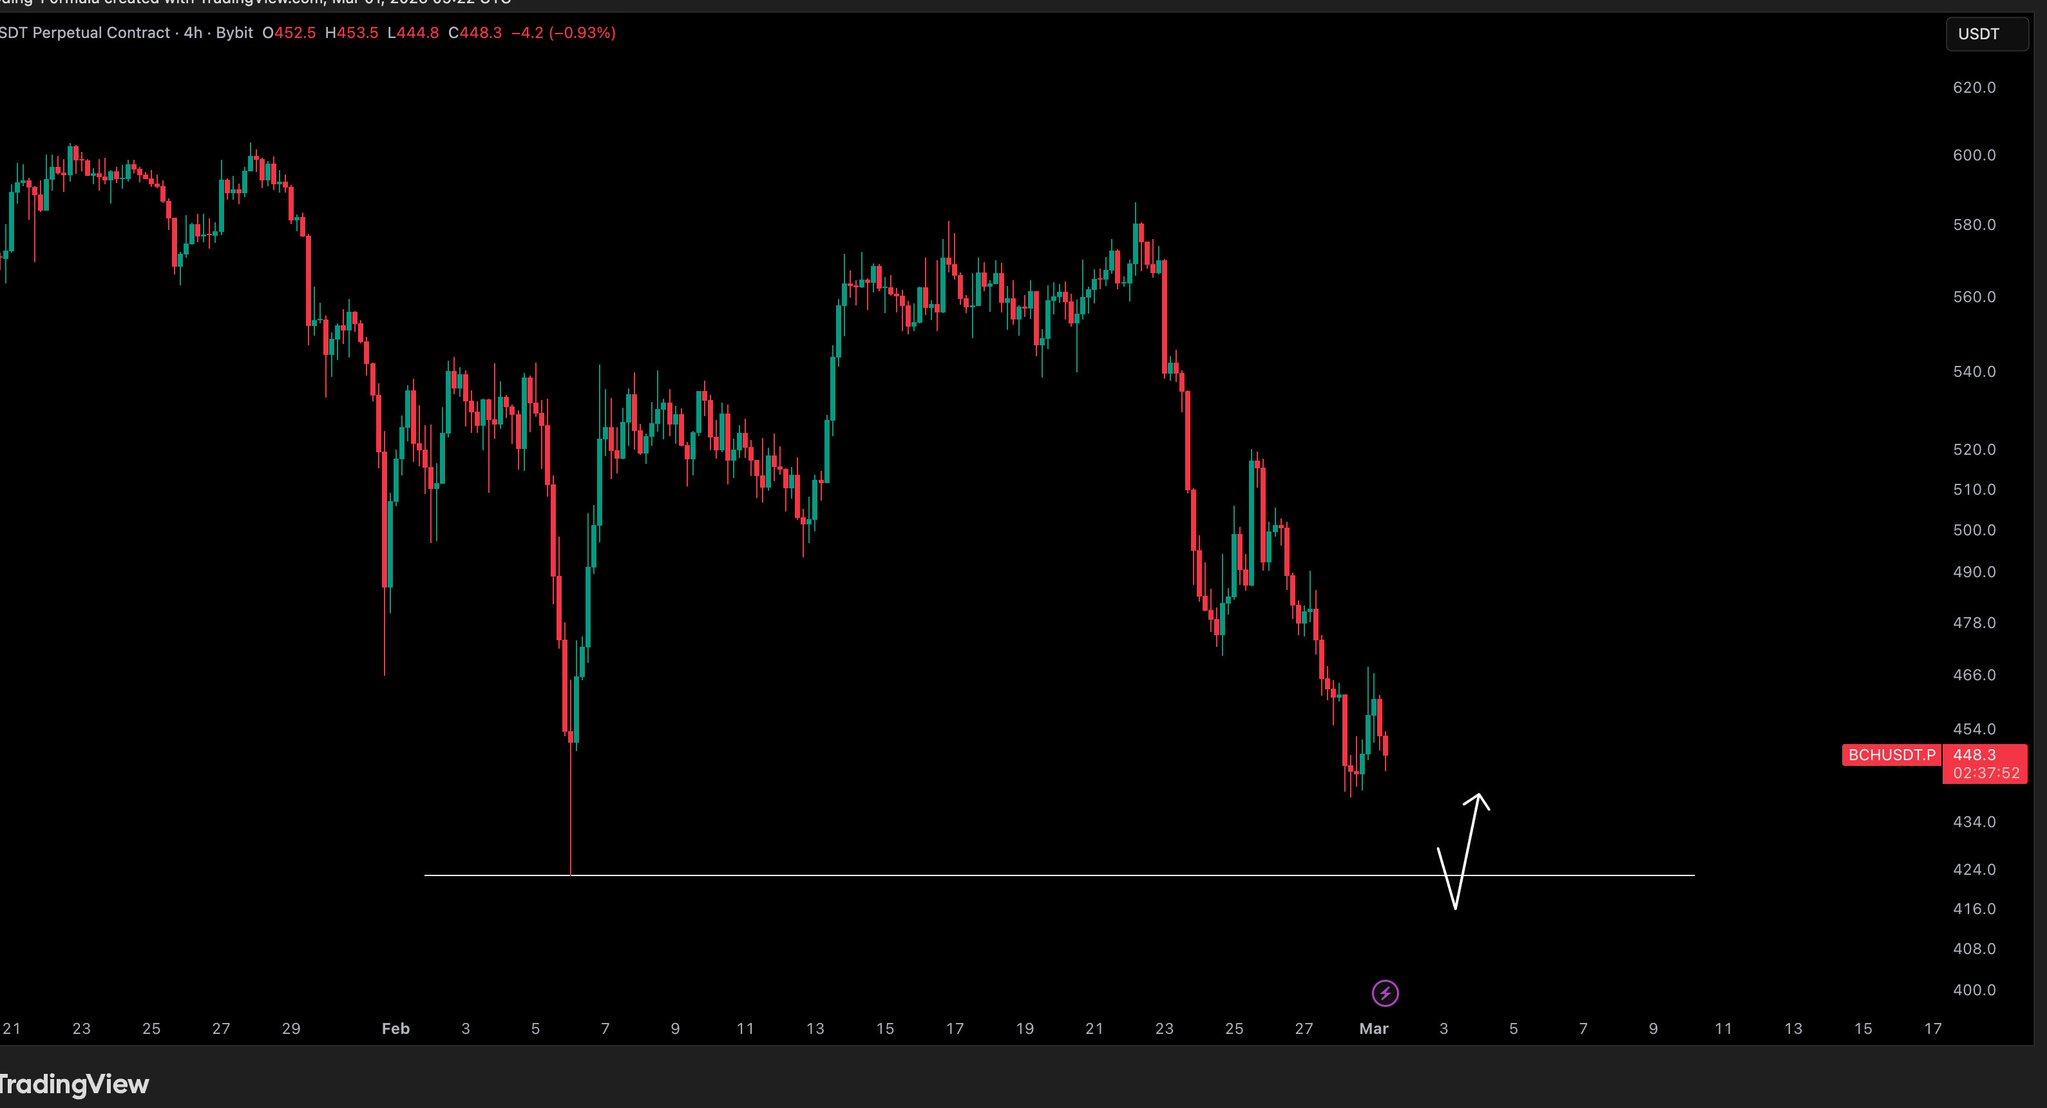Click the Mar label on time axis
2047x1108 pixels.
1374,1028
